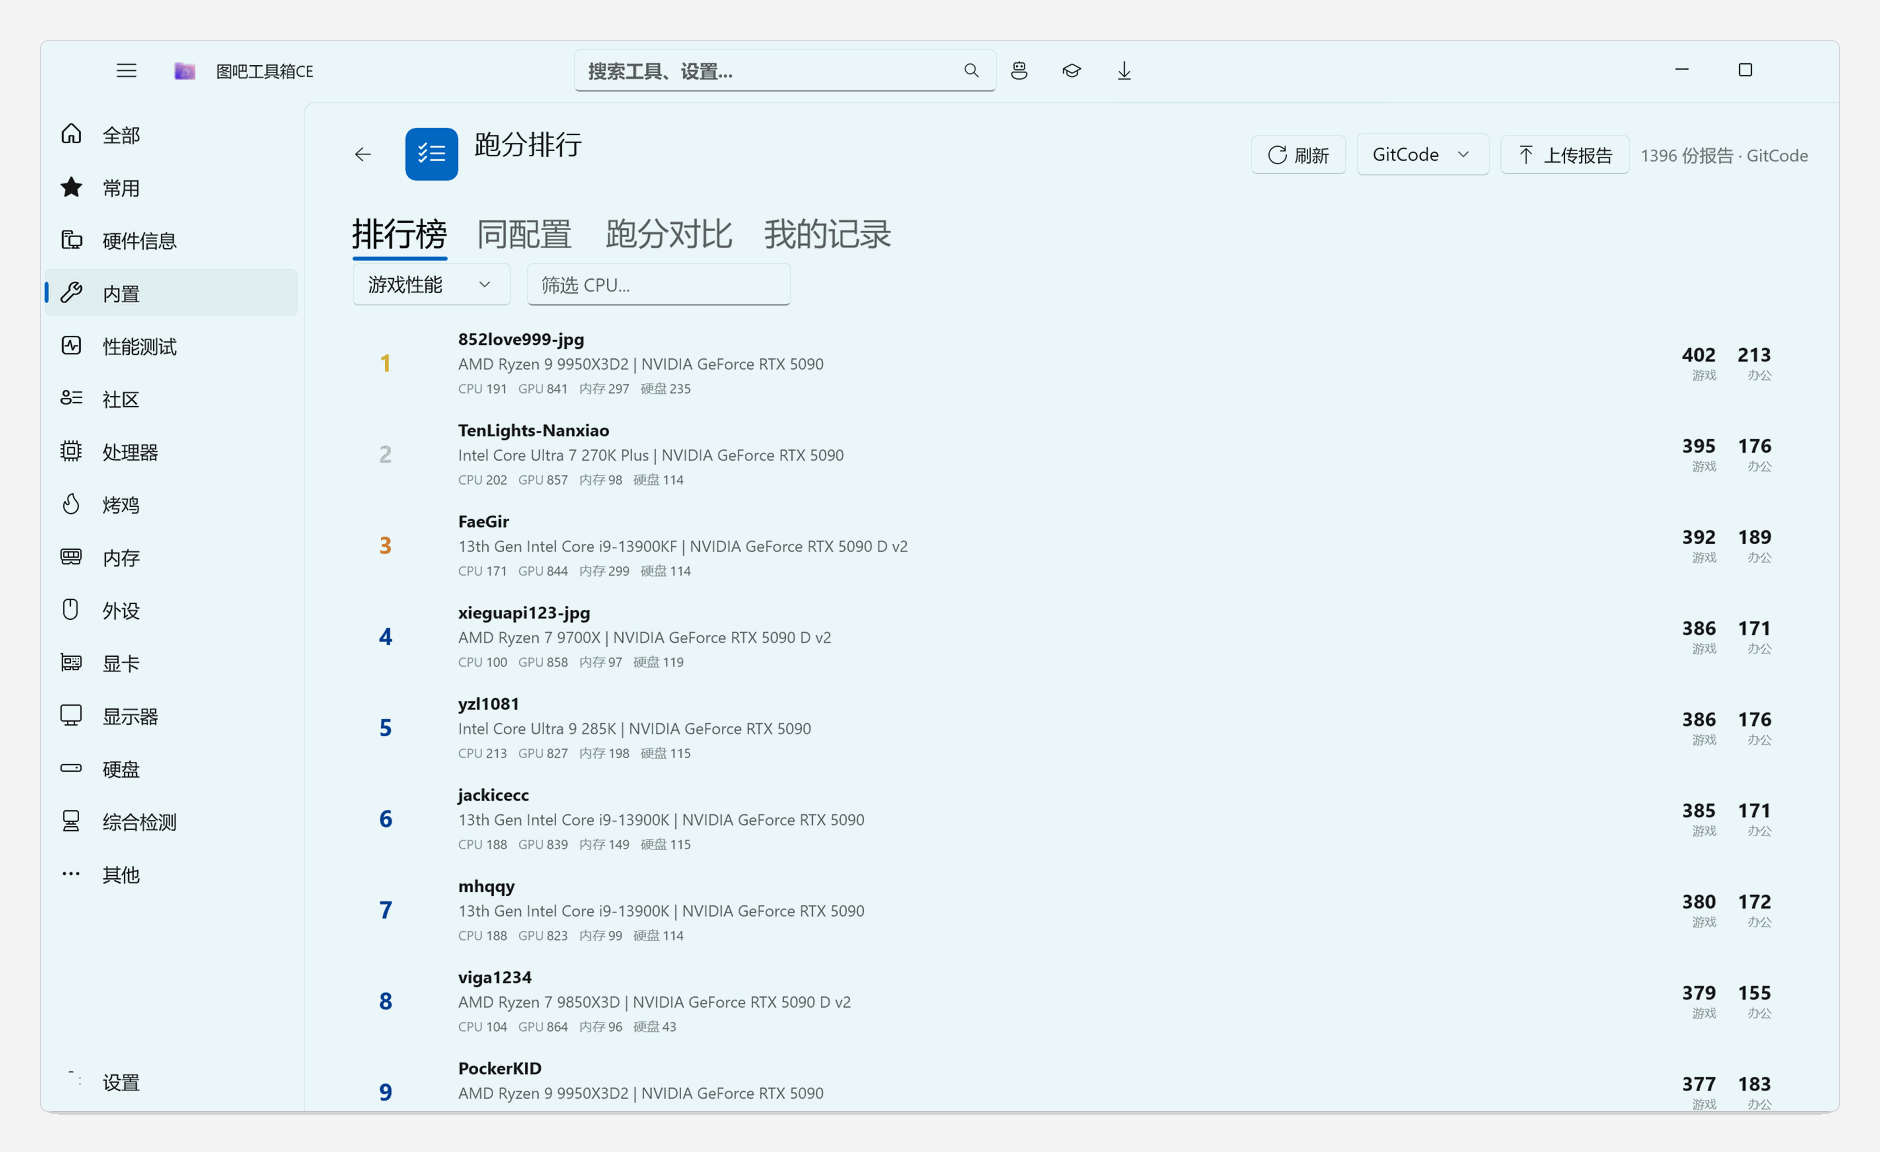Open 常用 favorites in the sidebar

tap(171, 188)
